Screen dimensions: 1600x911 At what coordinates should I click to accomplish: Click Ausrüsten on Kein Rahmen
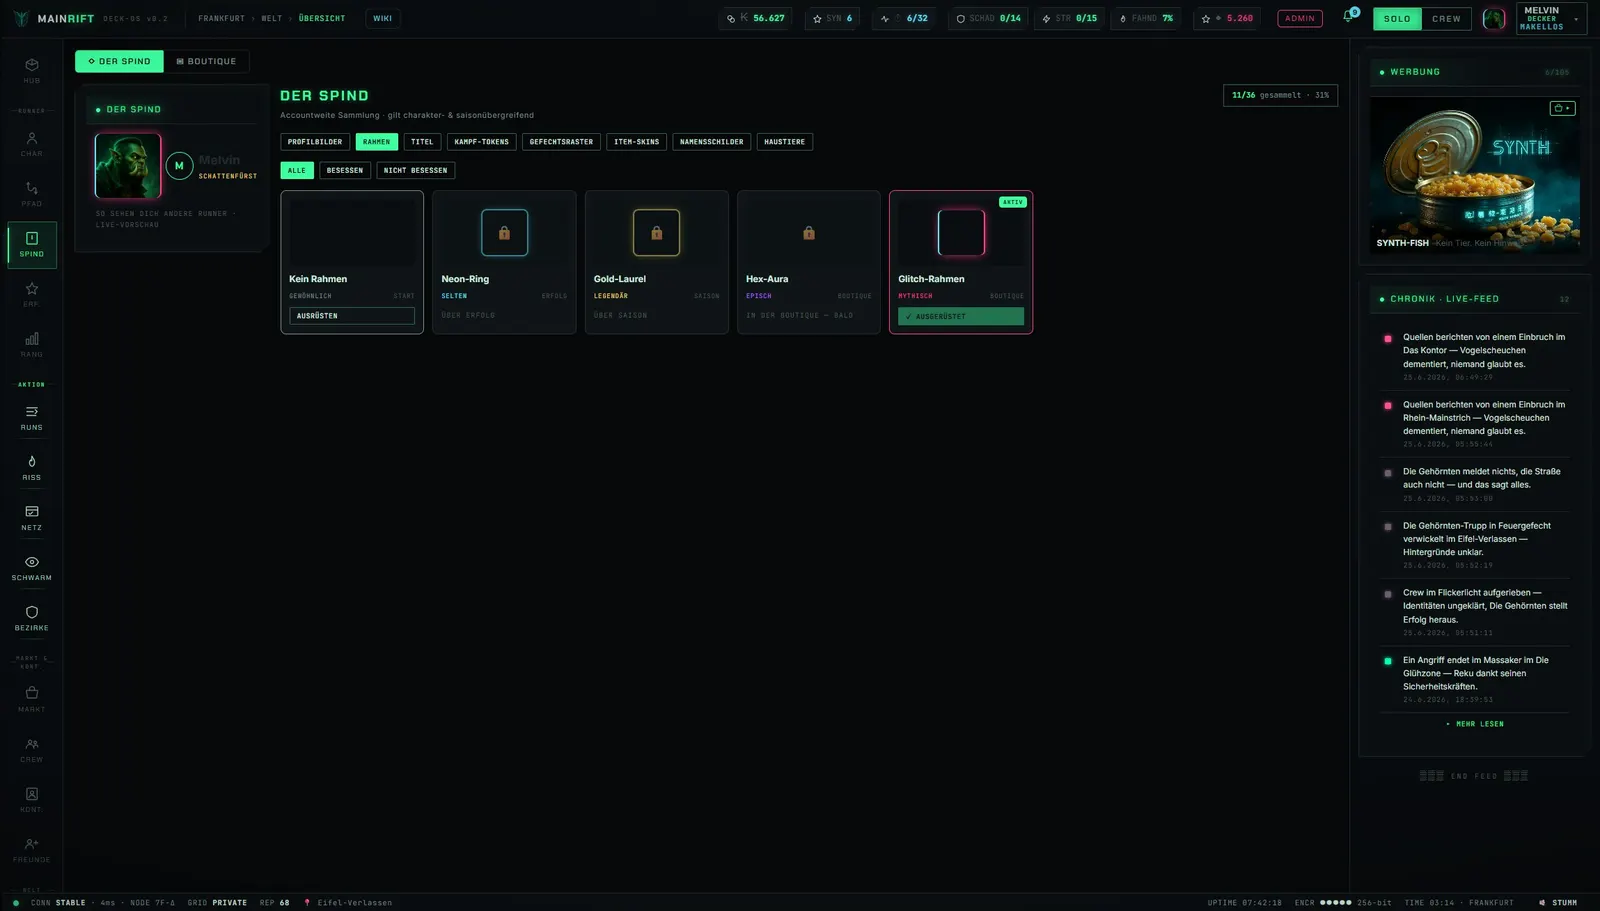[352, 315]
